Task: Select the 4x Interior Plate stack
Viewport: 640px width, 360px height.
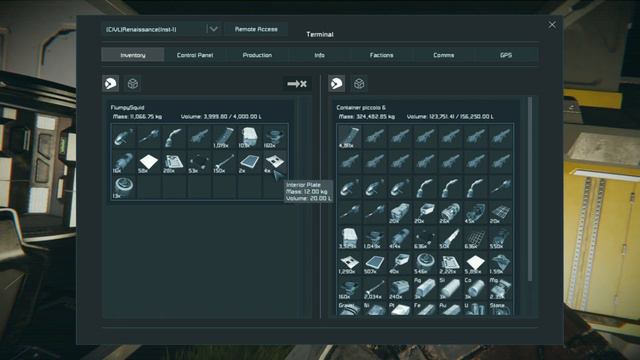Action: click(x=276, y=162)
